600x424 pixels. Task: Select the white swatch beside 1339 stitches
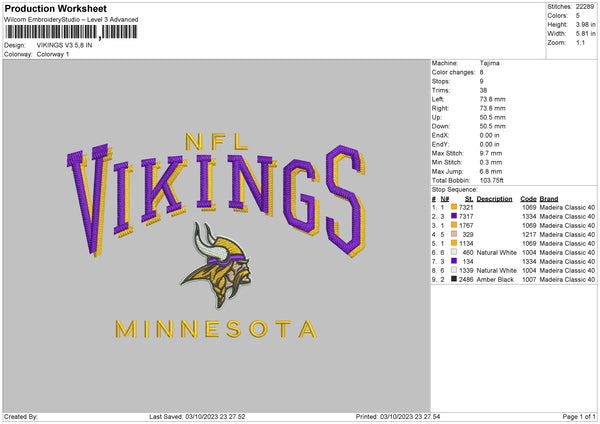click(454, 270)
